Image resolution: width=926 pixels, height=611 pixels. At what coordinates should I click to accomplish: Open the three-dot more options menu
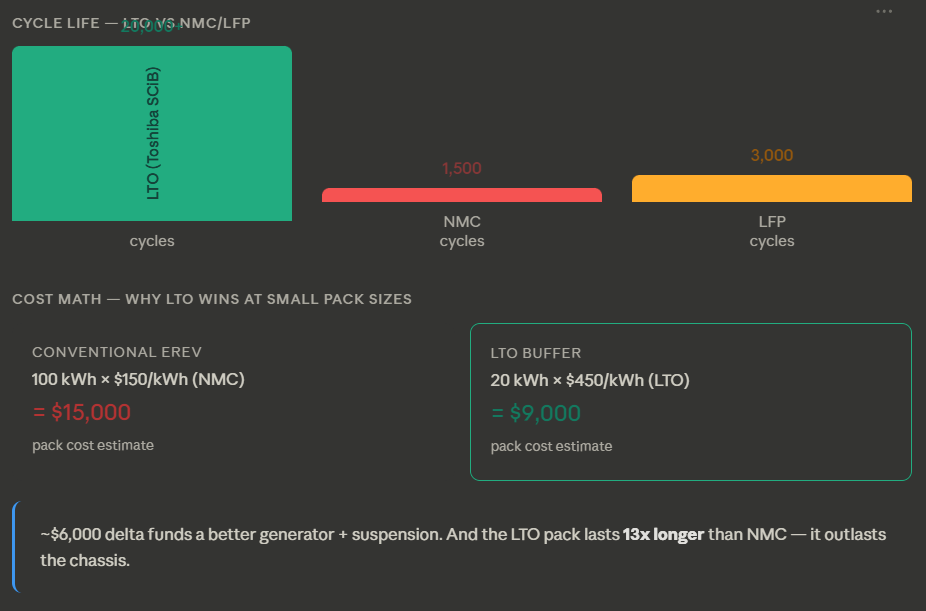click(x=884, y=11)
